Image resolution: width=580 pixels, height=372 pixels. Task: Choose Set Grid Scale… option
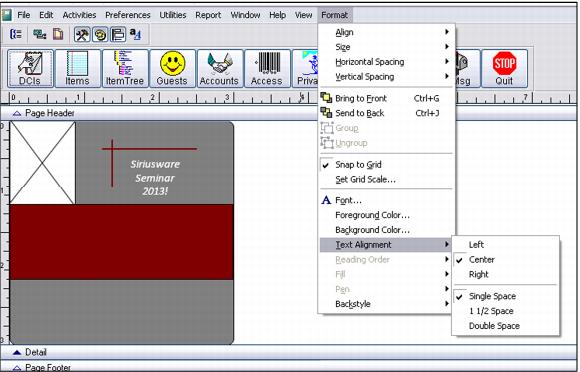pyautogui.click(x=386, y=180)
